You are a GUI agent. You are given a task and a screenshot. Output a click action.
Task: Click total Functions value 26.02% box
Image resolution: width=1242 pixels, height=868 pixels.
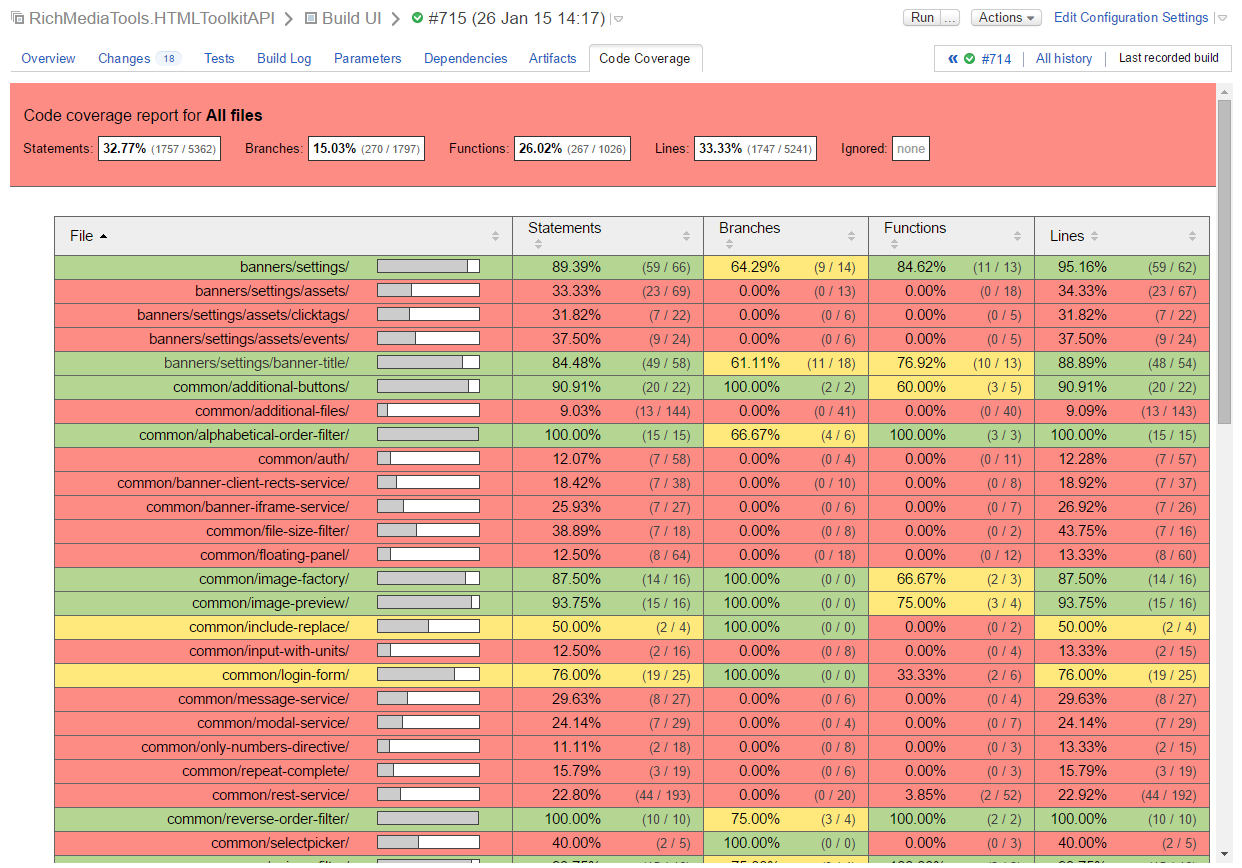572,149
